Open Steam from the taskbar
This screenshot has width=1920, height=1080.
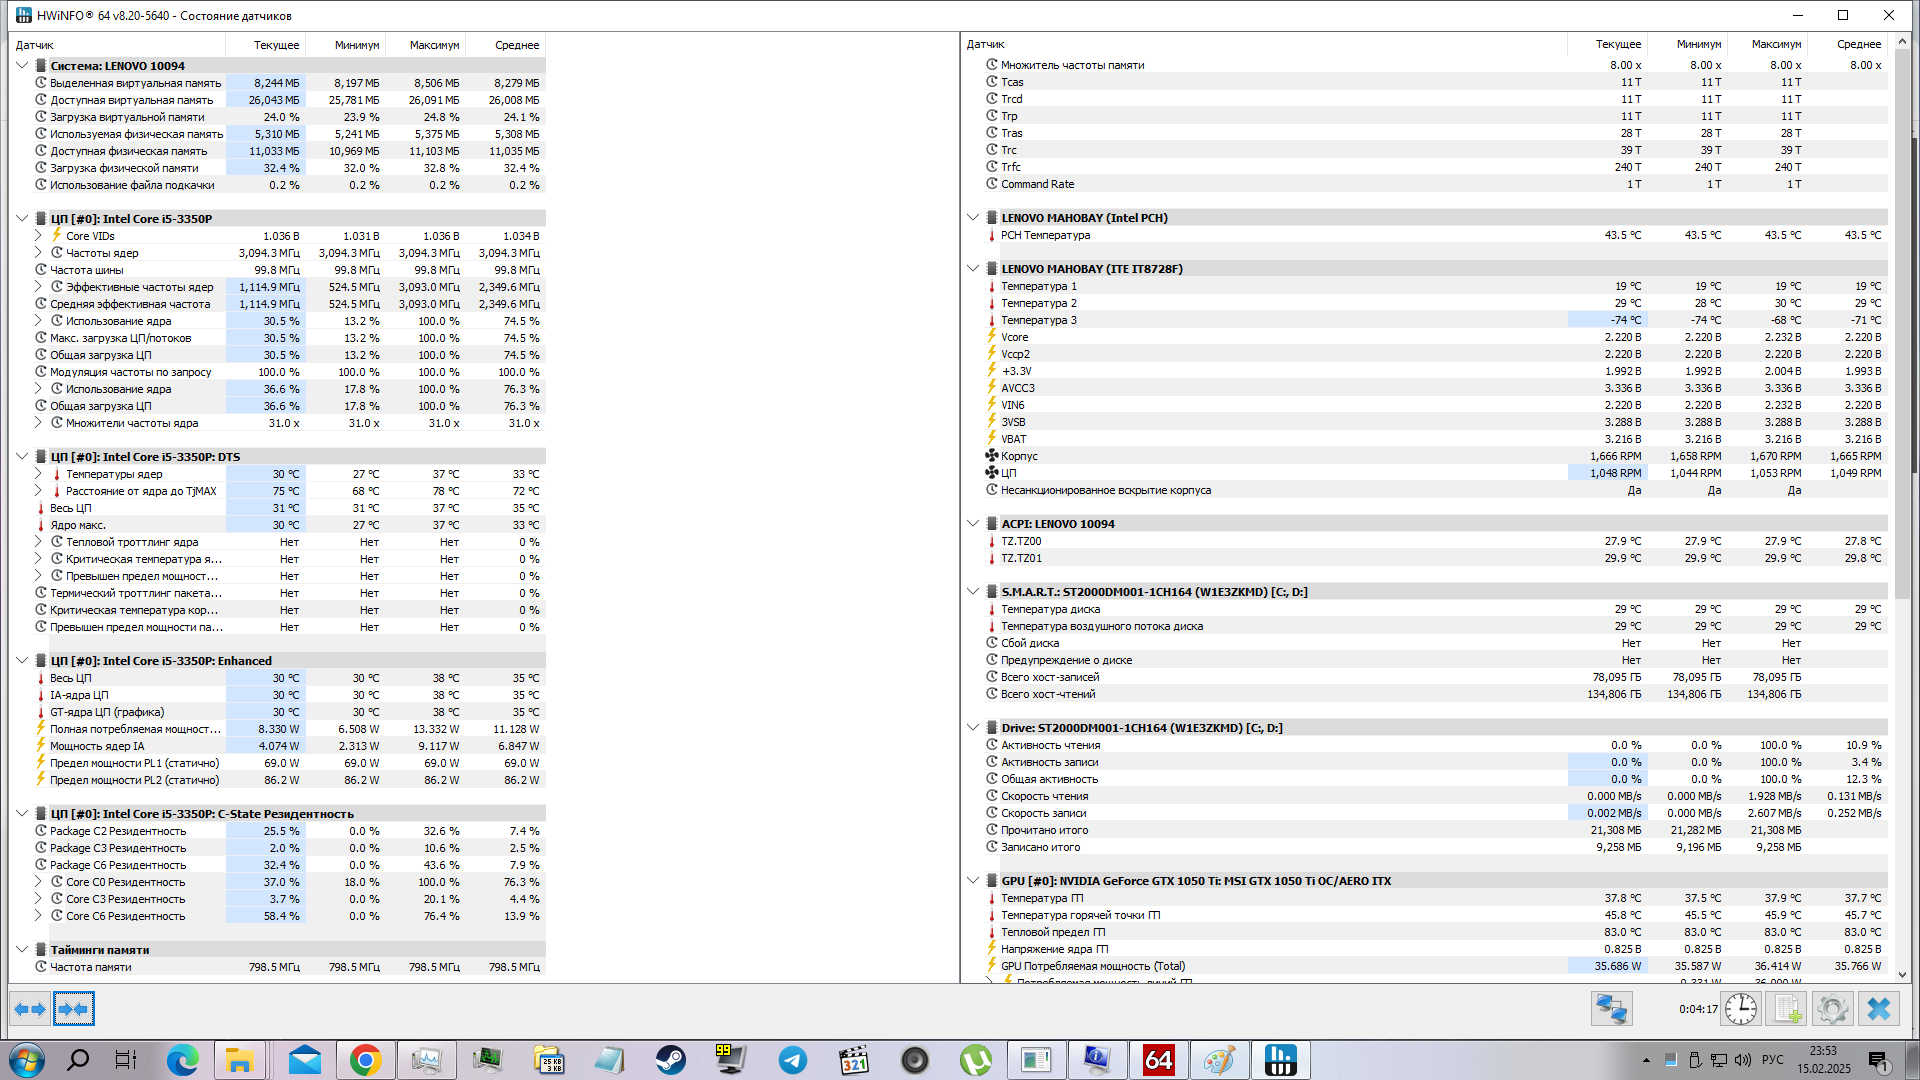point(671,1060)
